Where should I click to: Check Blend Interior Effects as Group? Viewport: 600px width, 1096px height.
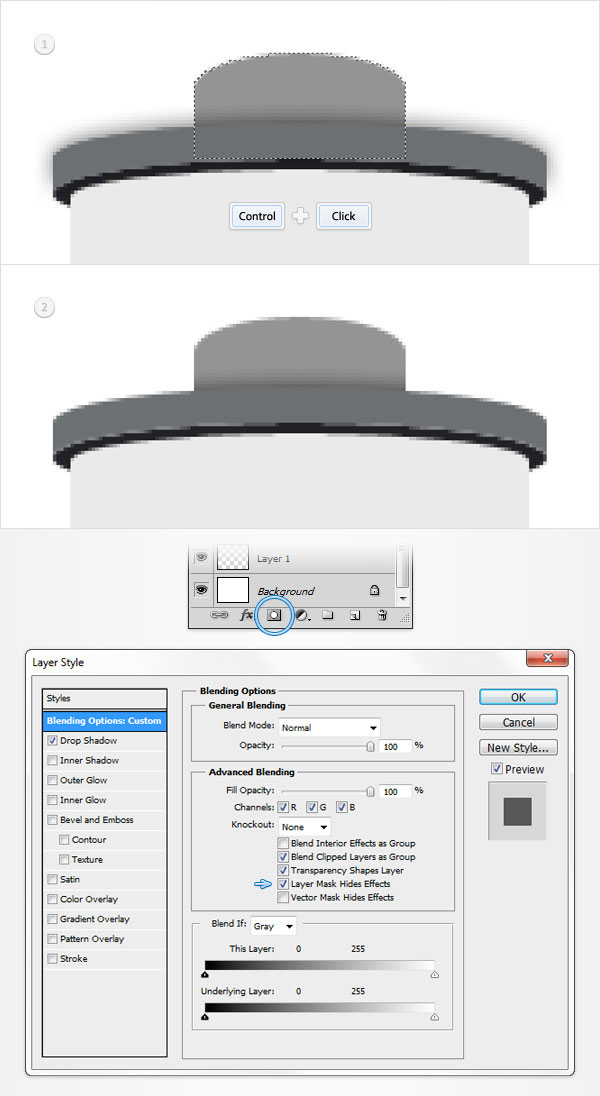283,843
